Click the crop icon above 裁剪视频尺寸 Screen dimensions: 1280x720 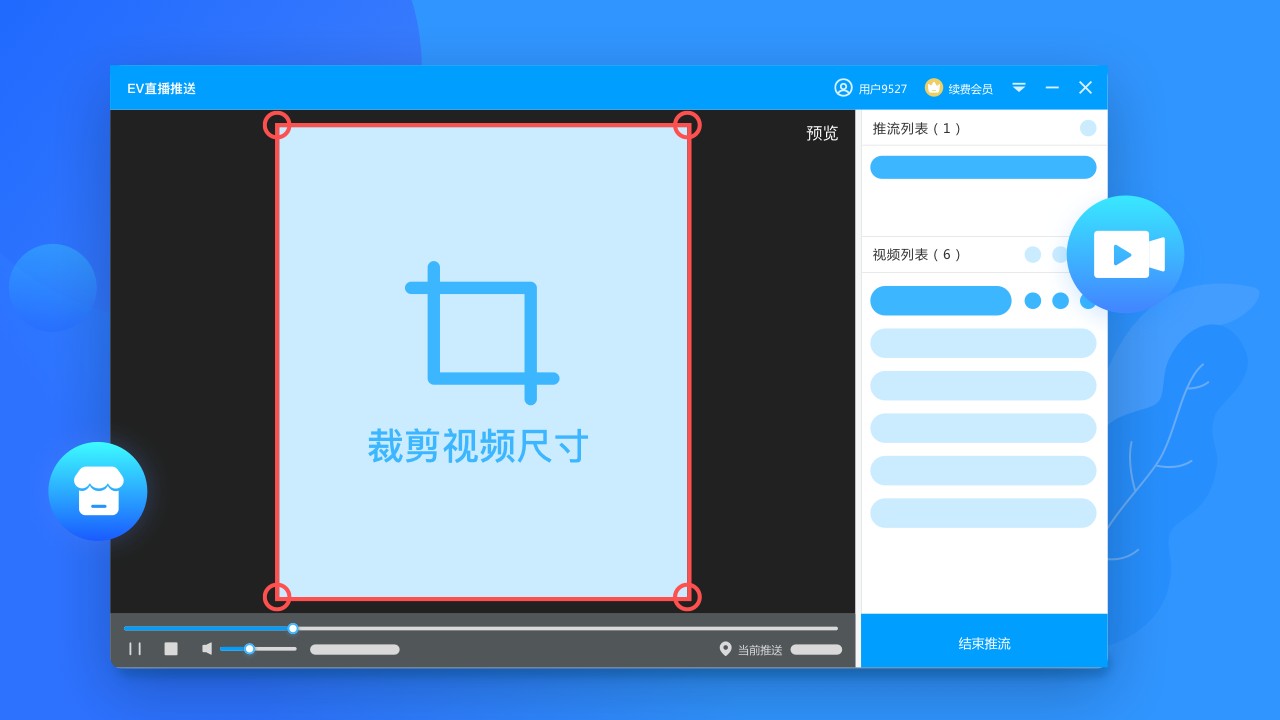[481, 333]
